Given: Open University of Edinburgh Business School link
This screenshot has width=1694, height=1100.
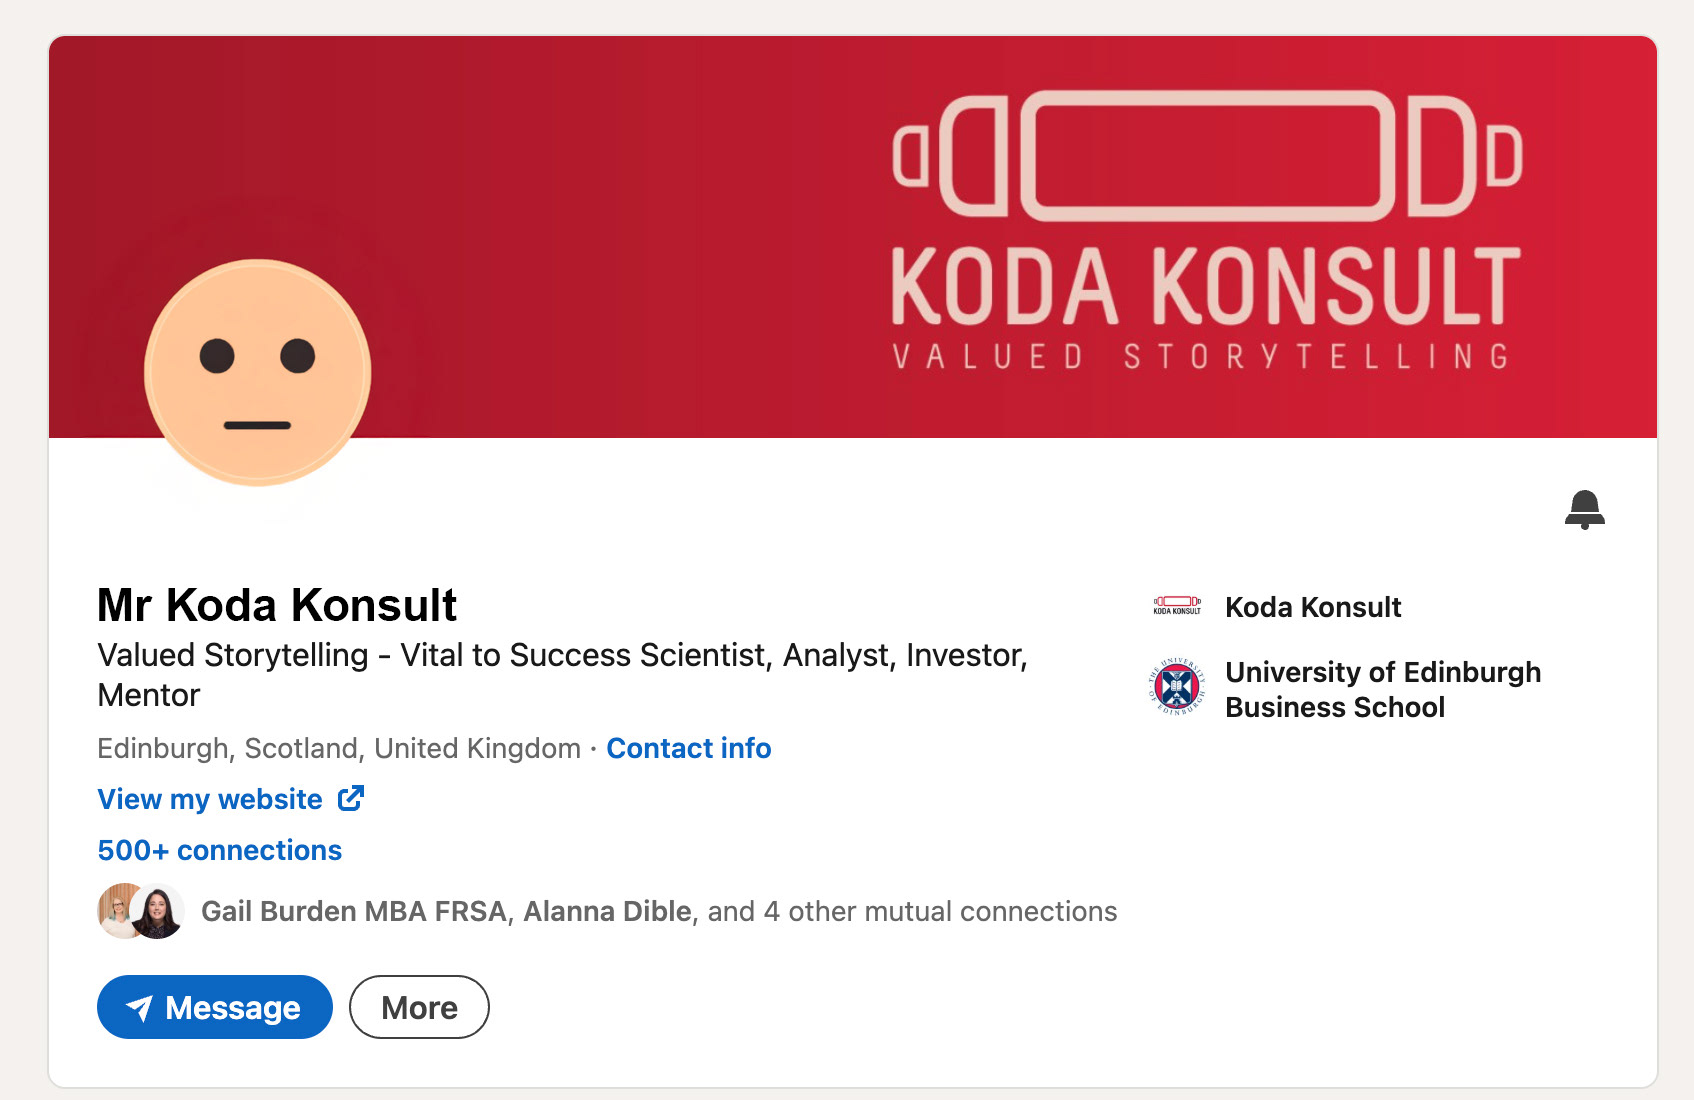Looking at the screenshot, I should point(1382,689).
